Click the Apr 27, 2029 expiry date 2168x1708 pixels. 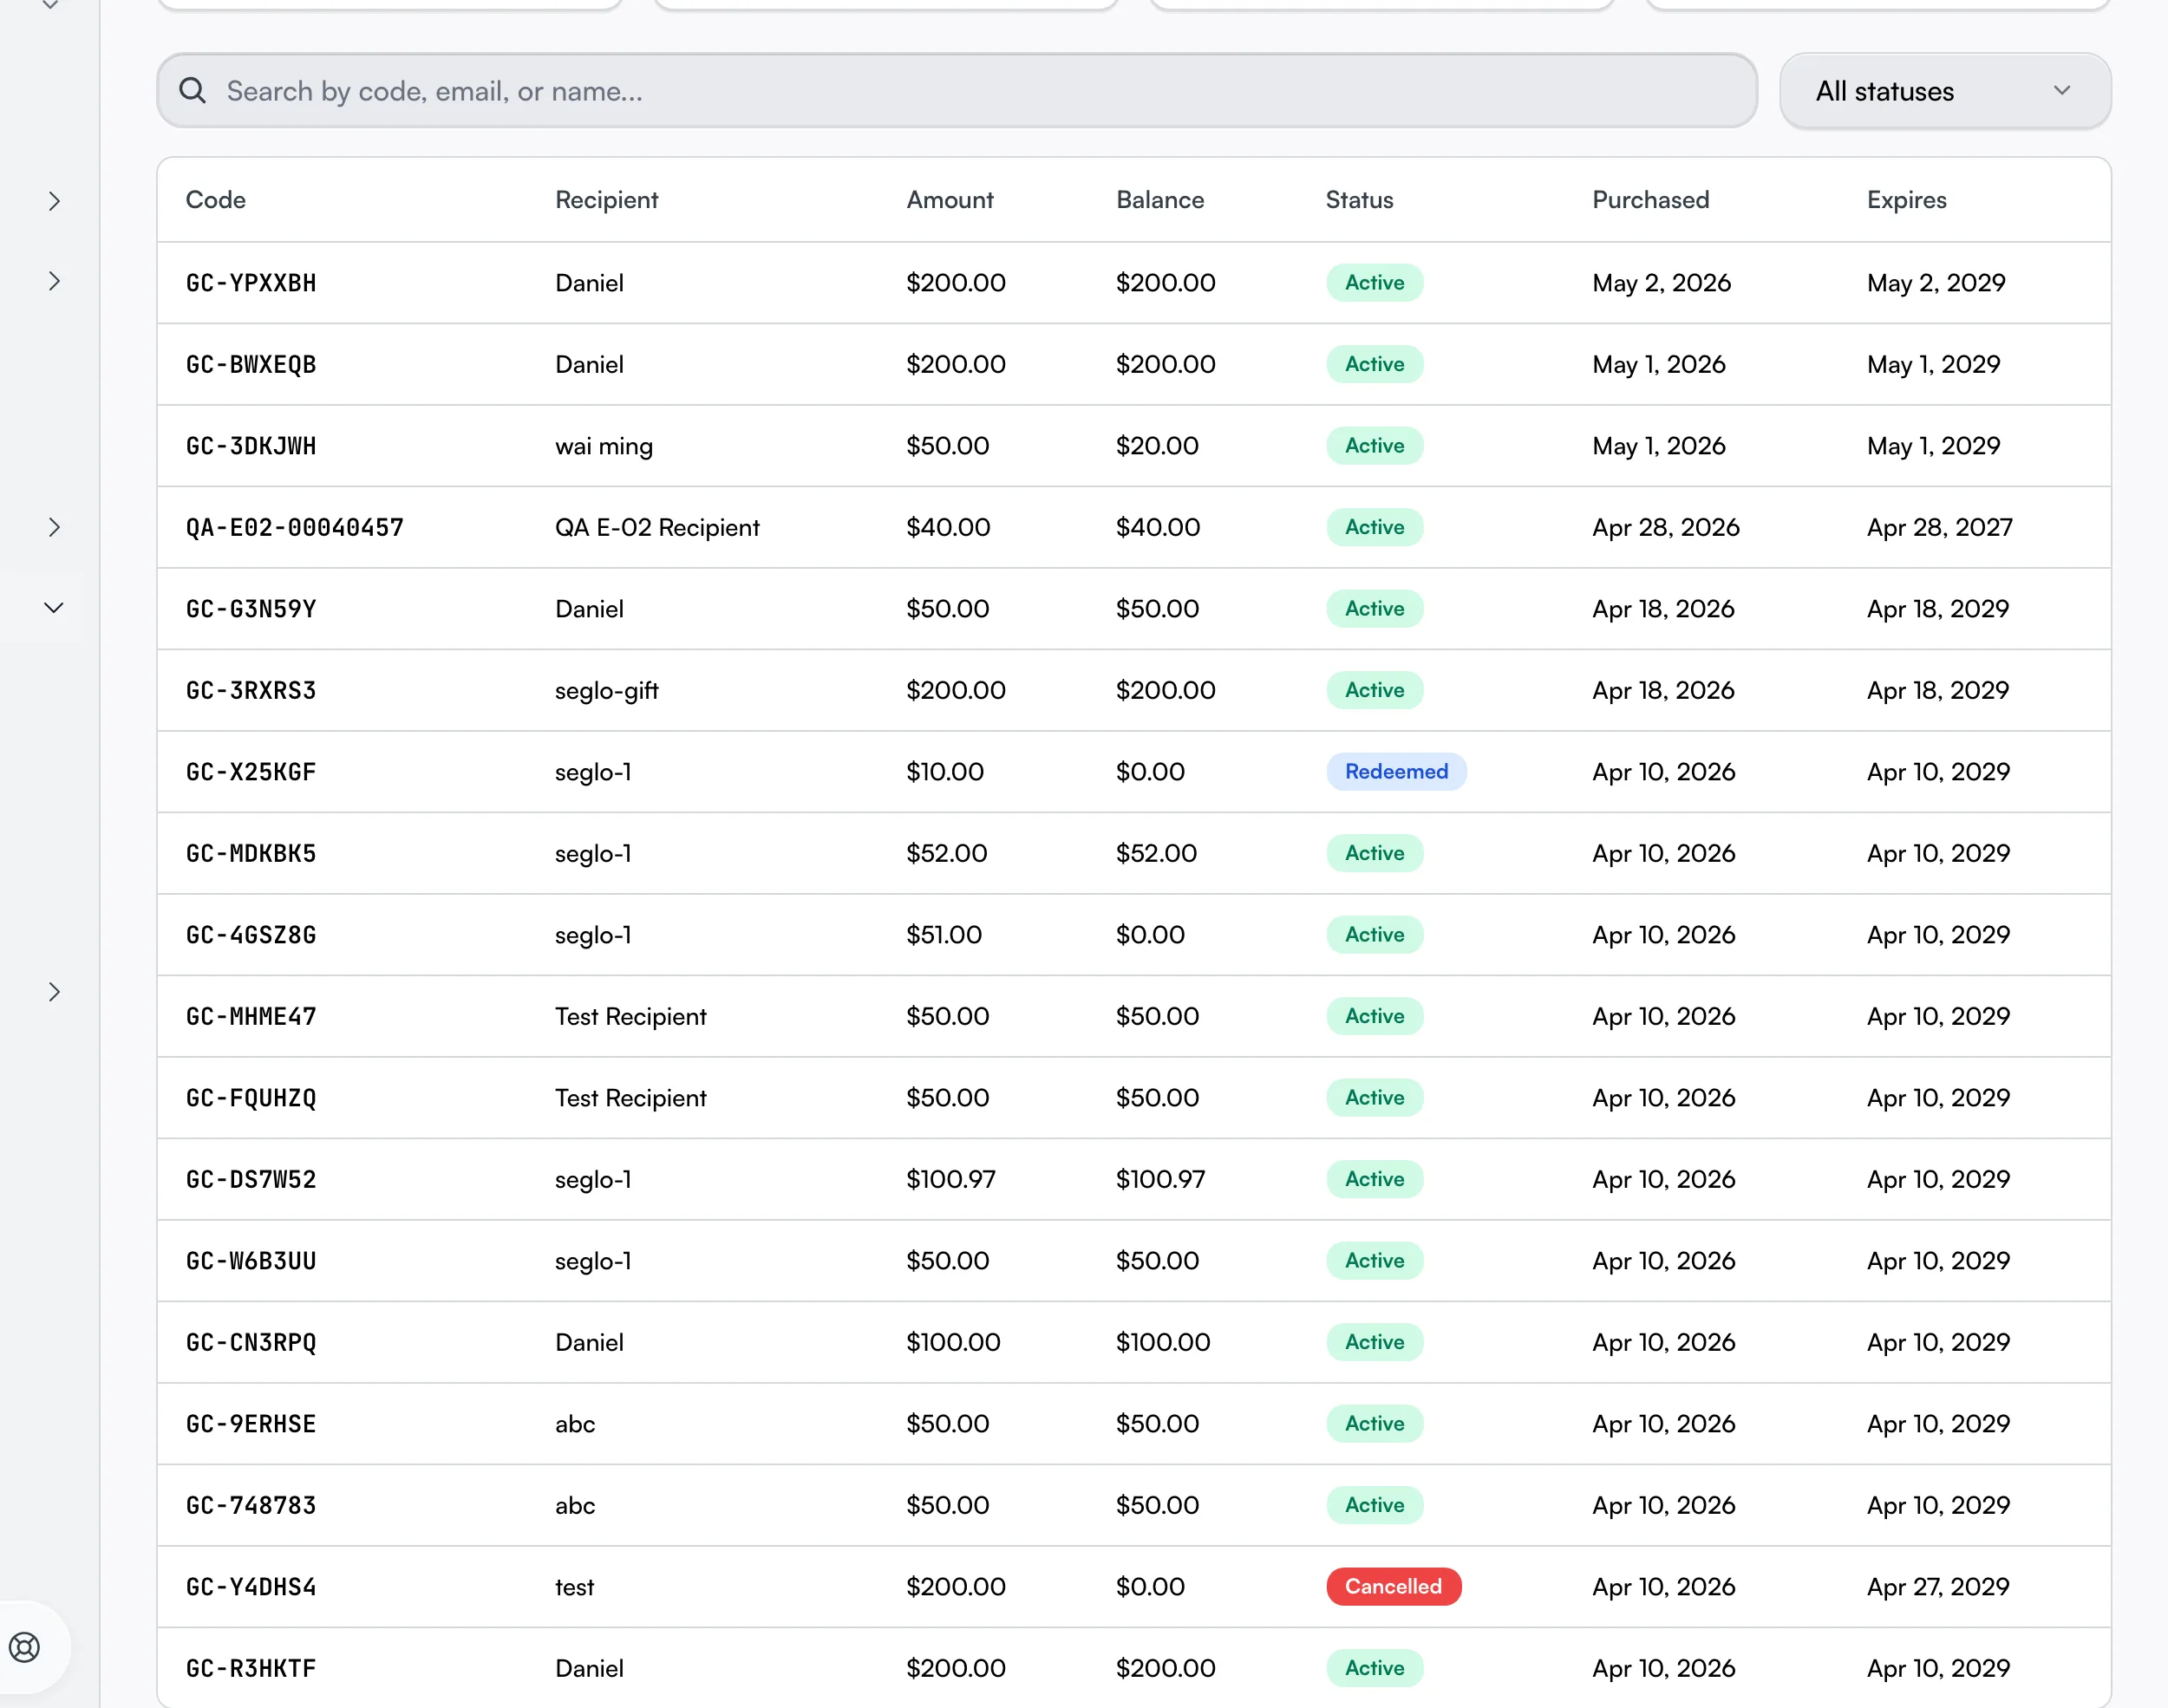(x=1938, y=1587)
